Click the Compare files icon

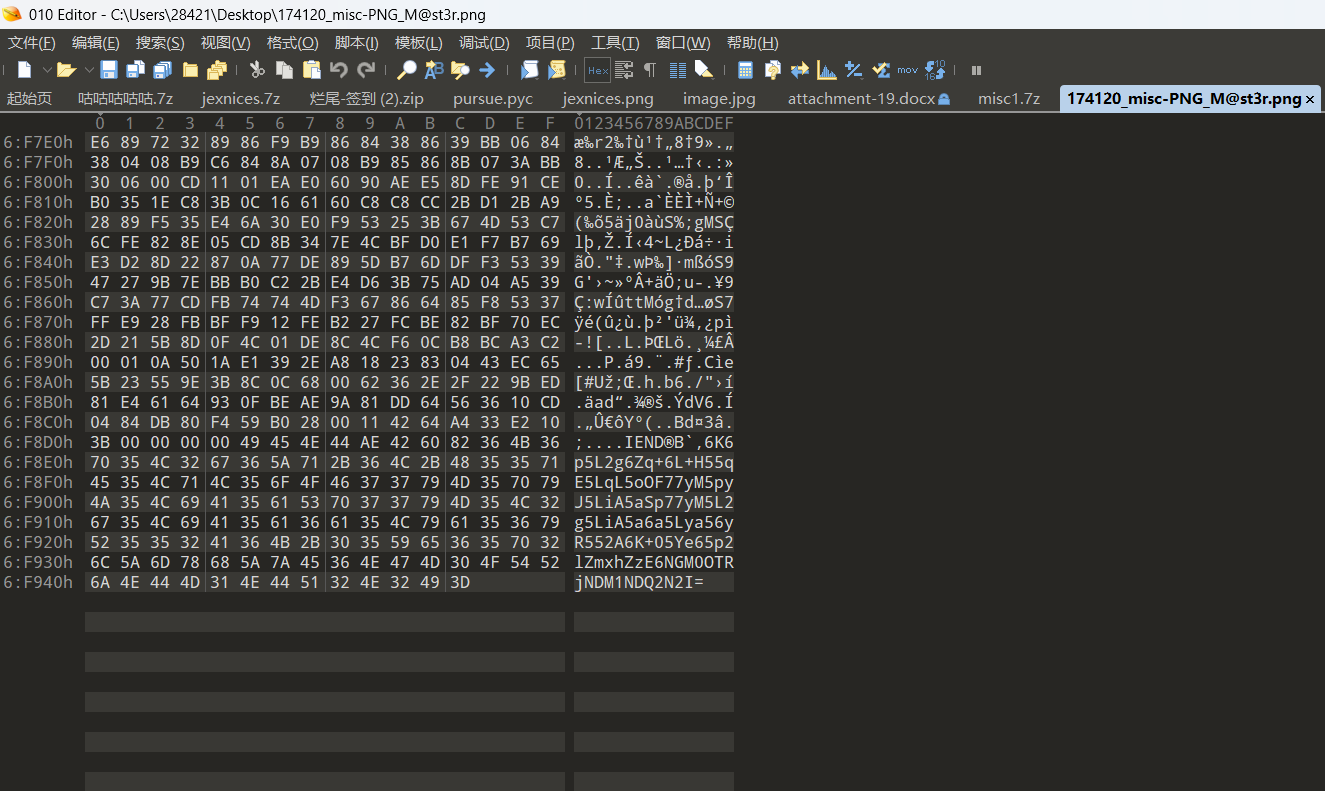pos(772,70)
